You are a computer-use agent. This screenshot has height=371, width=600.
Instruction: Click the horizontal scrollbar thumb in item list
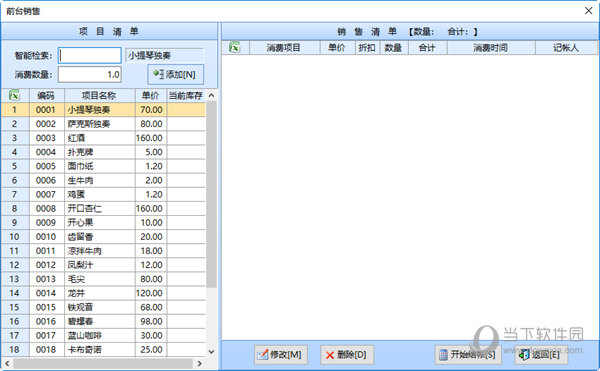103,363
